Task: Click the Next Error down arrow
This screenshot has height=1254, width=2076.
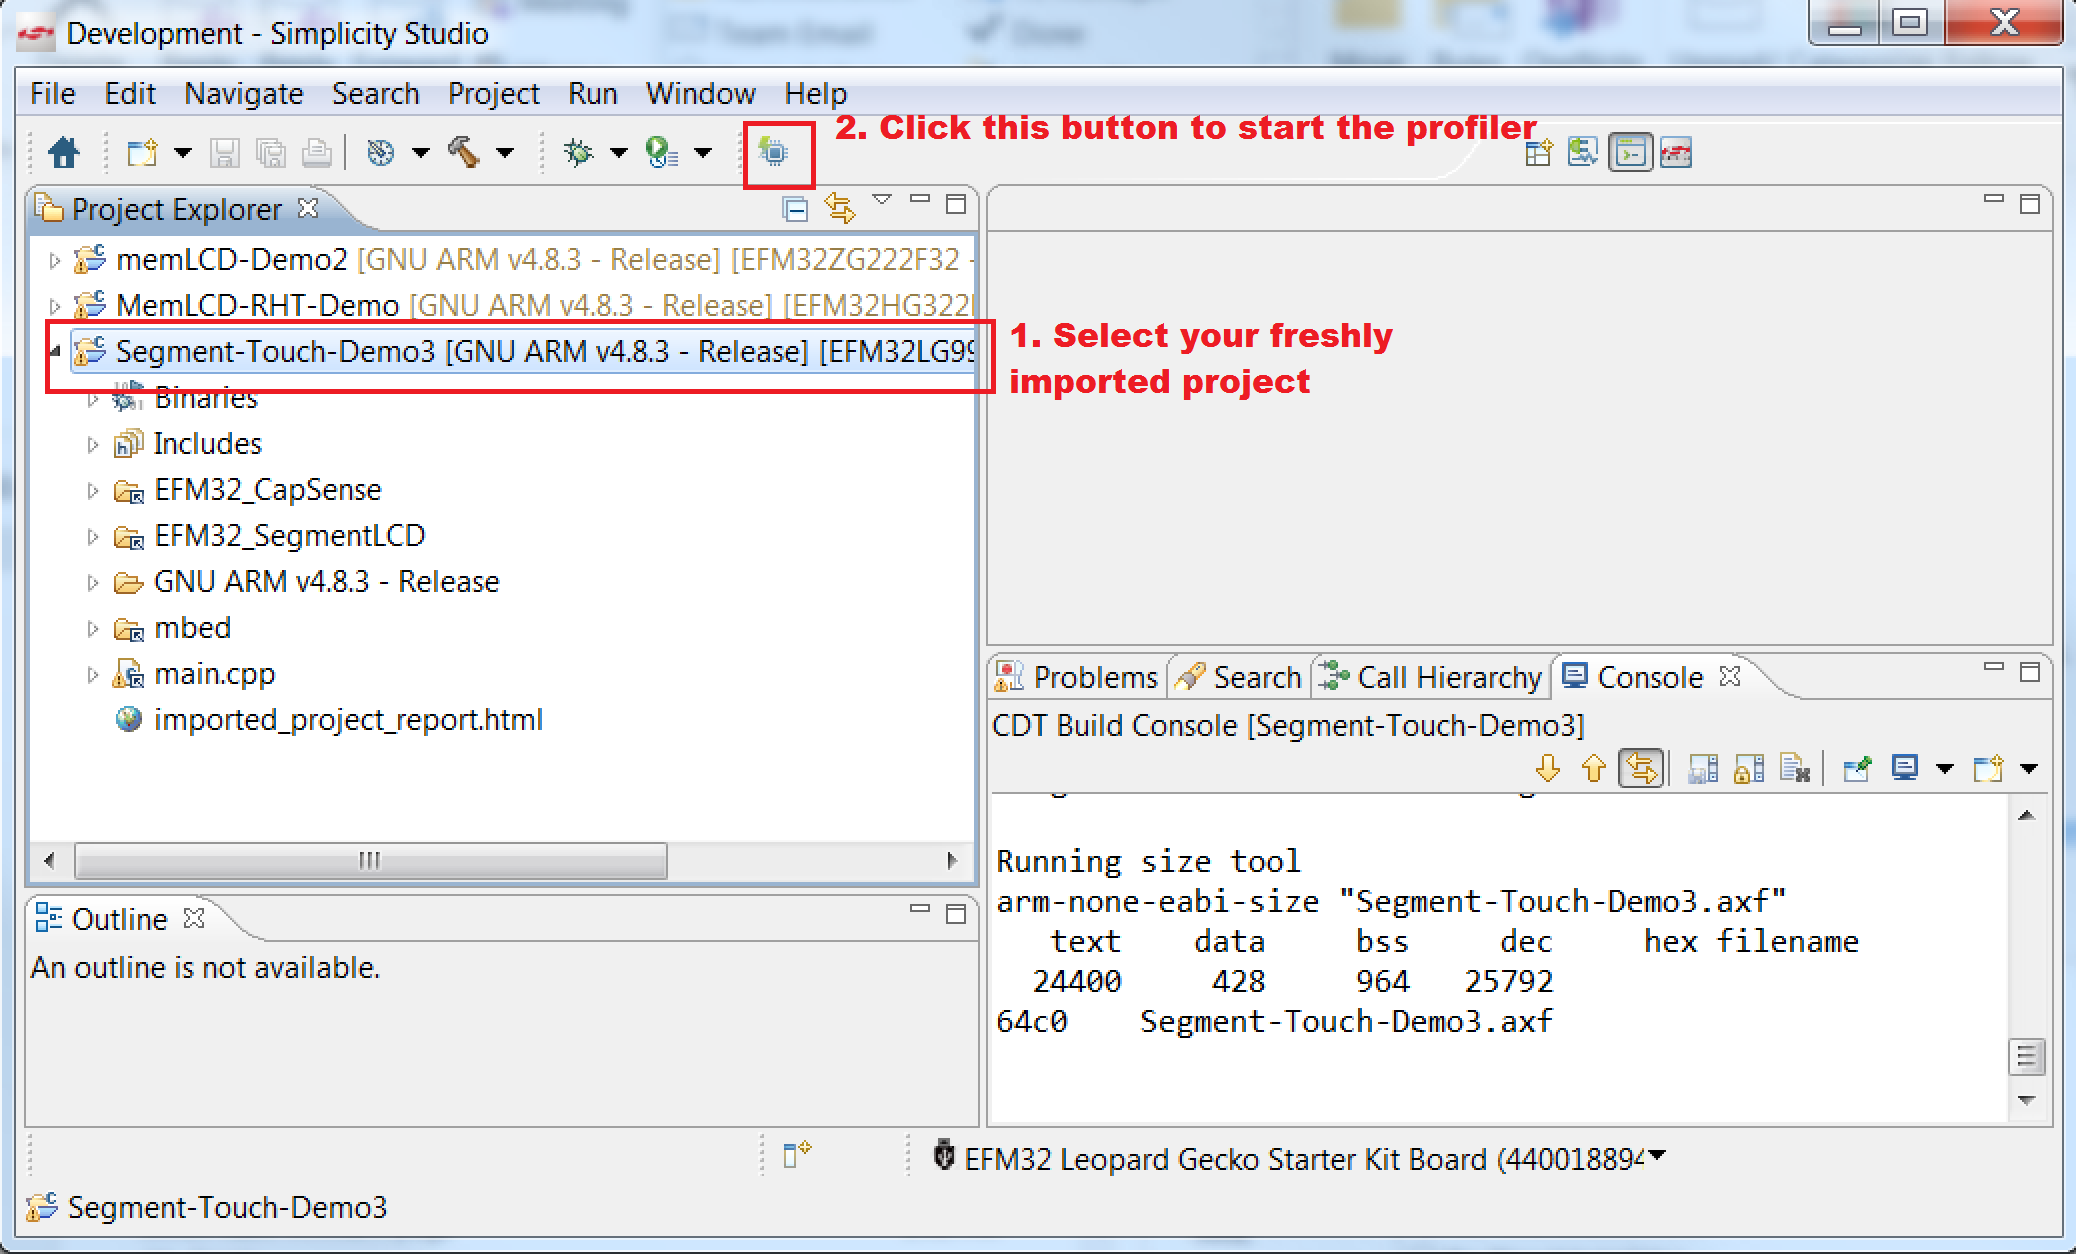Action: tap(1547, 769)
